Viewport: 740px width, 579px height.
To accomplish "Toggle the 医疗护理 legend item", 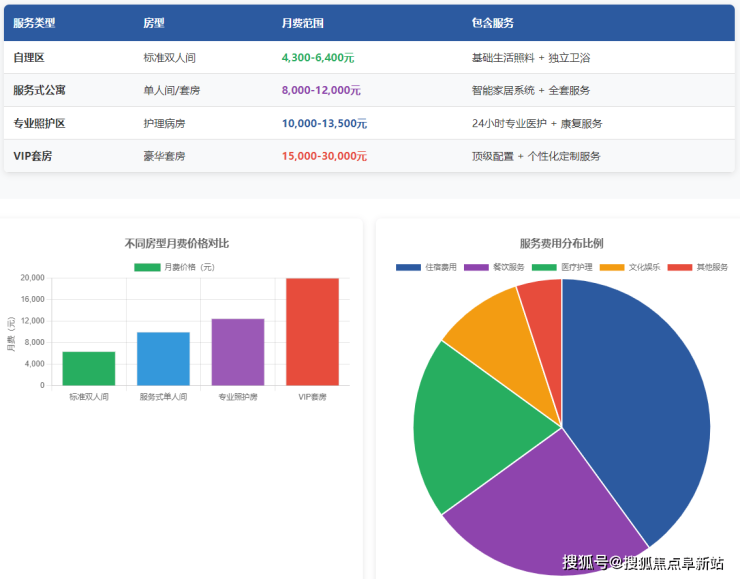I will click(562, 267).
